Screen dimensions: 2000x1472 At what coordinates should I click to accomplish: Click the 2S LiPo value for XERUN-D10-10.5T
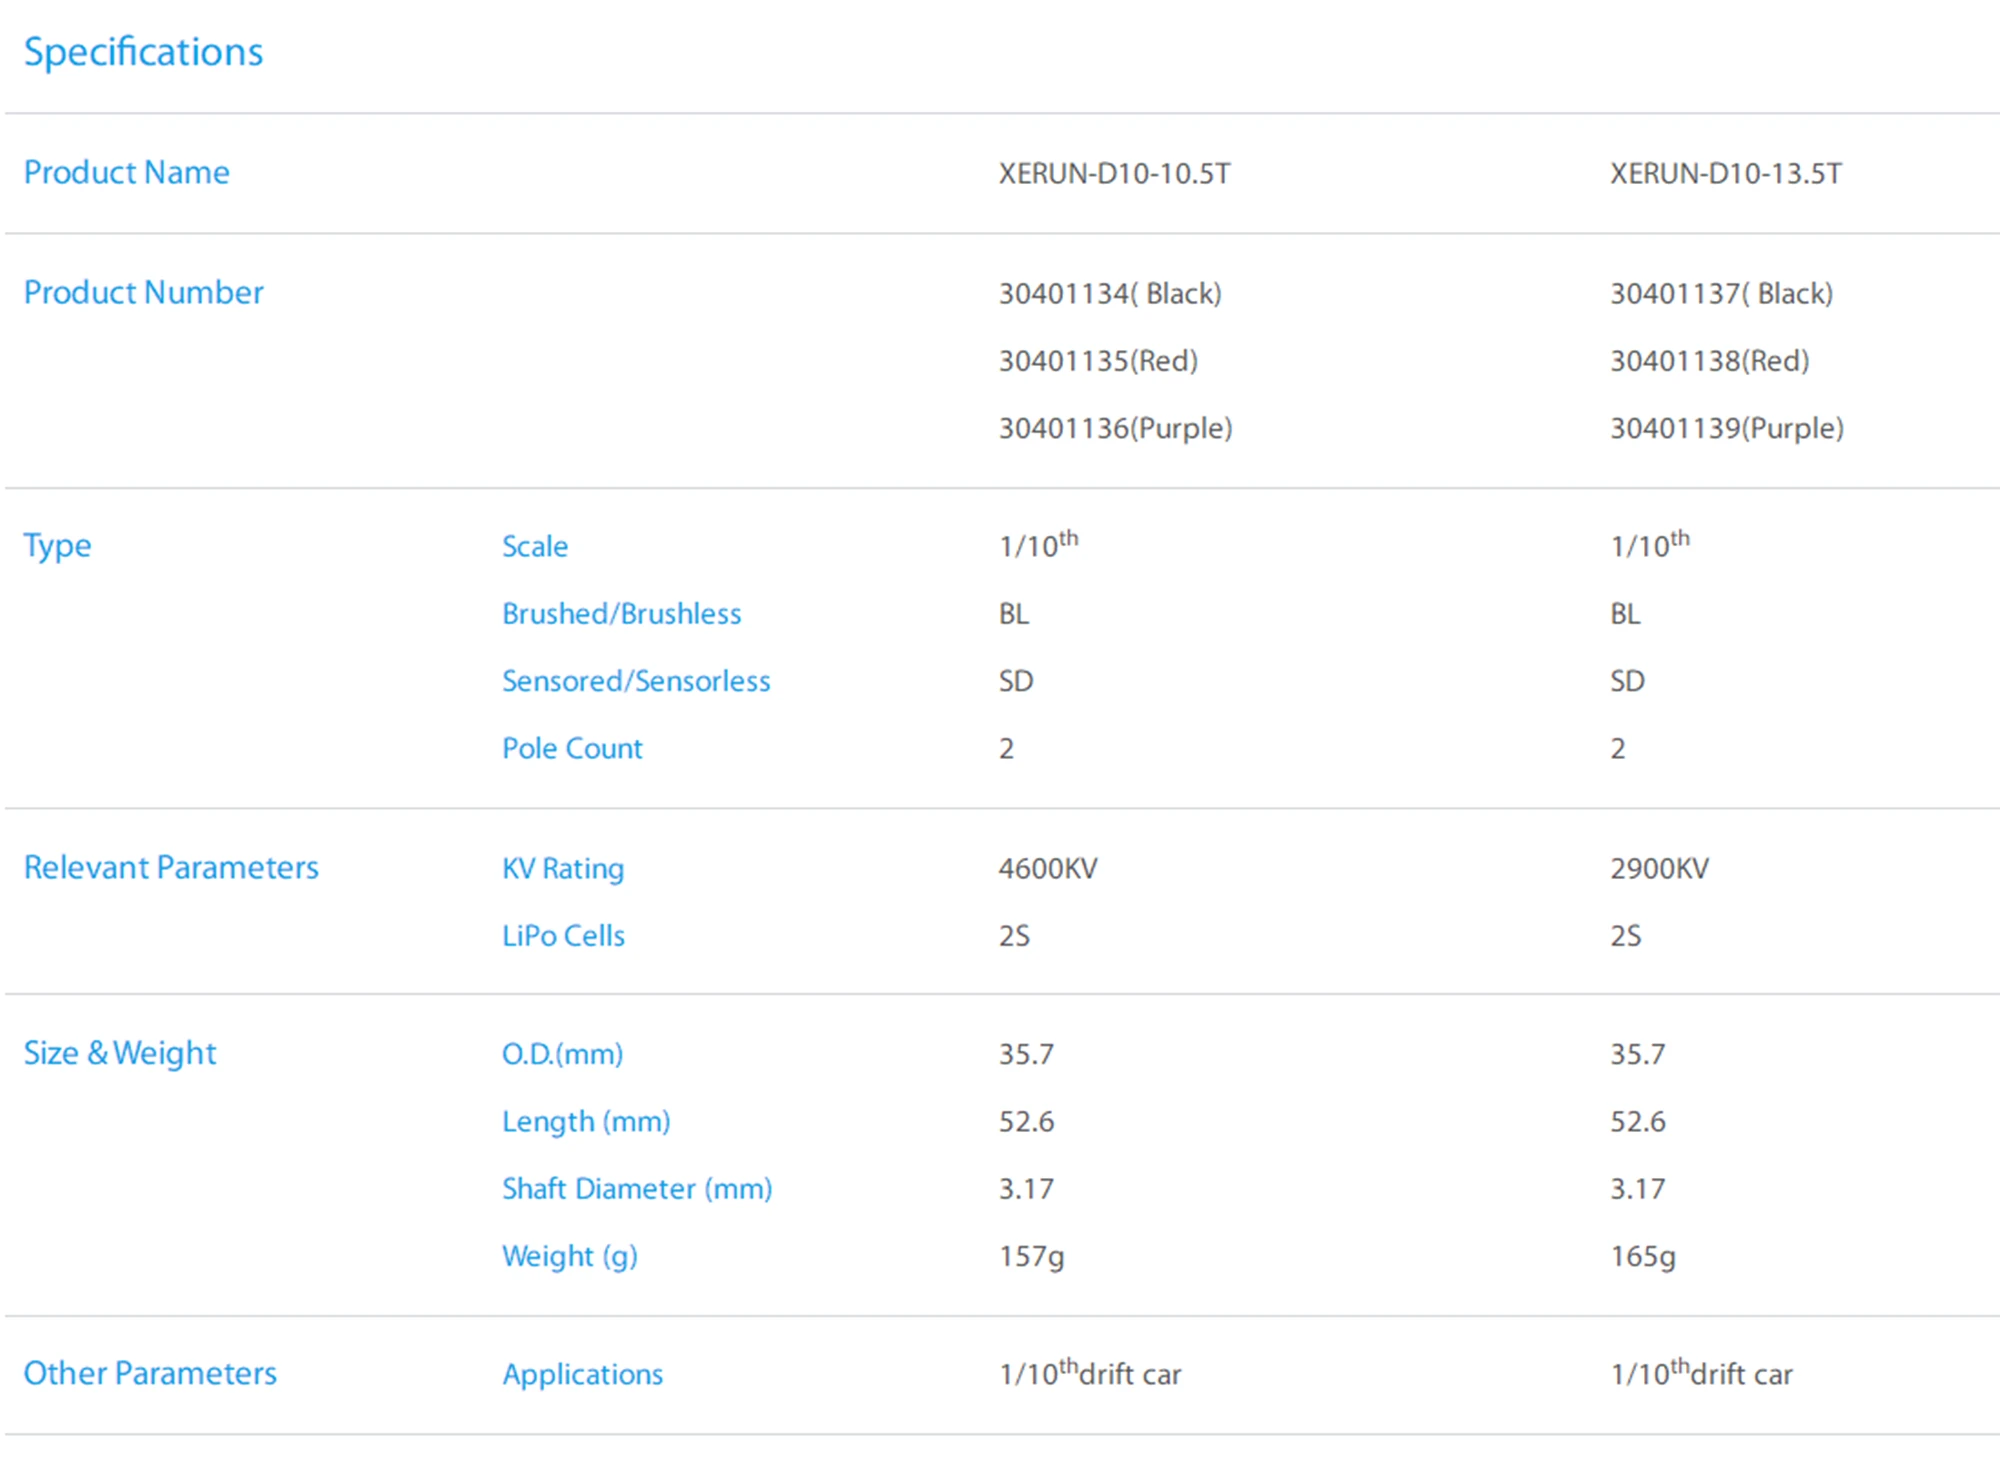(1014, 935)
